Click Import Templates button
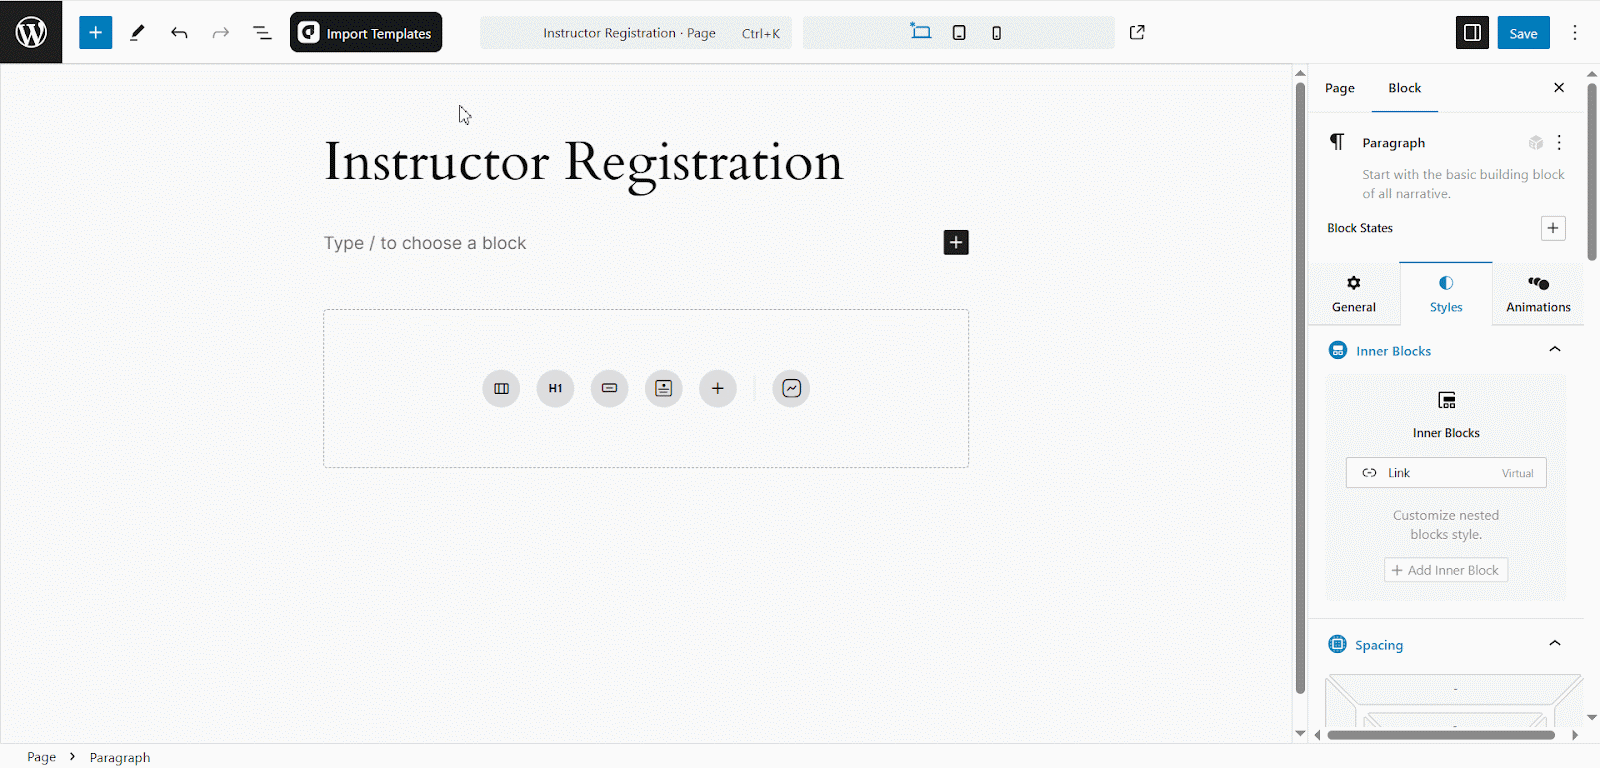 coord(366,32)
